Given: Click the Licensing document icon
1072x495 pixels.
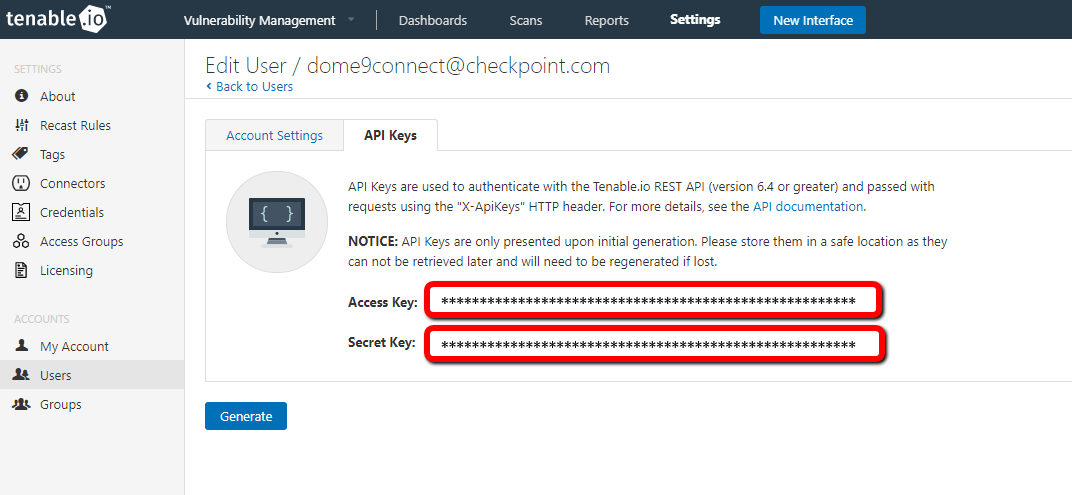Looking at the screenshot, I should (21, 270).
